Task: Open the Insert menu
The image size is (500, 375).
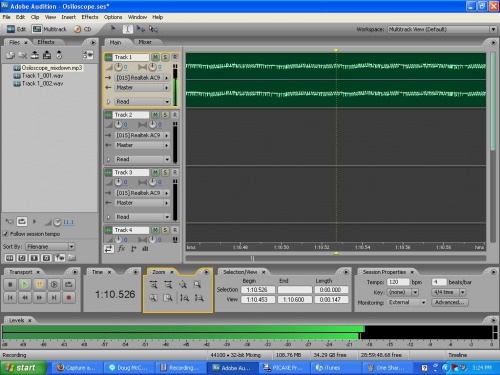Action: (68, 17)
